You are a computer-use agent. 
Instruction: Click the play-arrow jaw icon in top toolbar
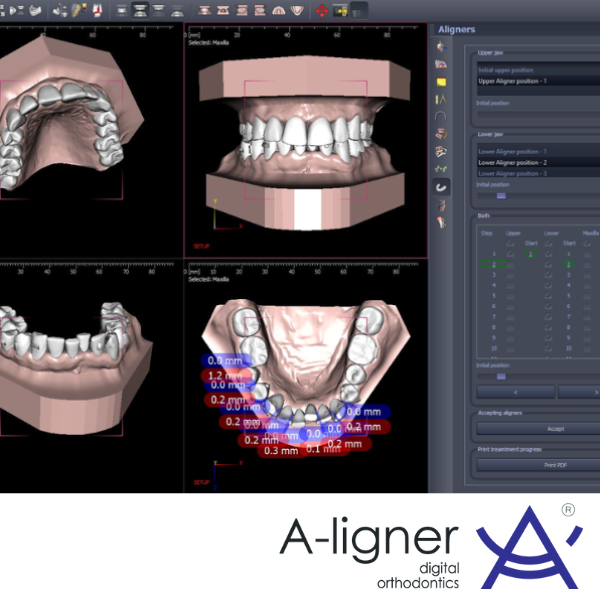pos(16,10)
